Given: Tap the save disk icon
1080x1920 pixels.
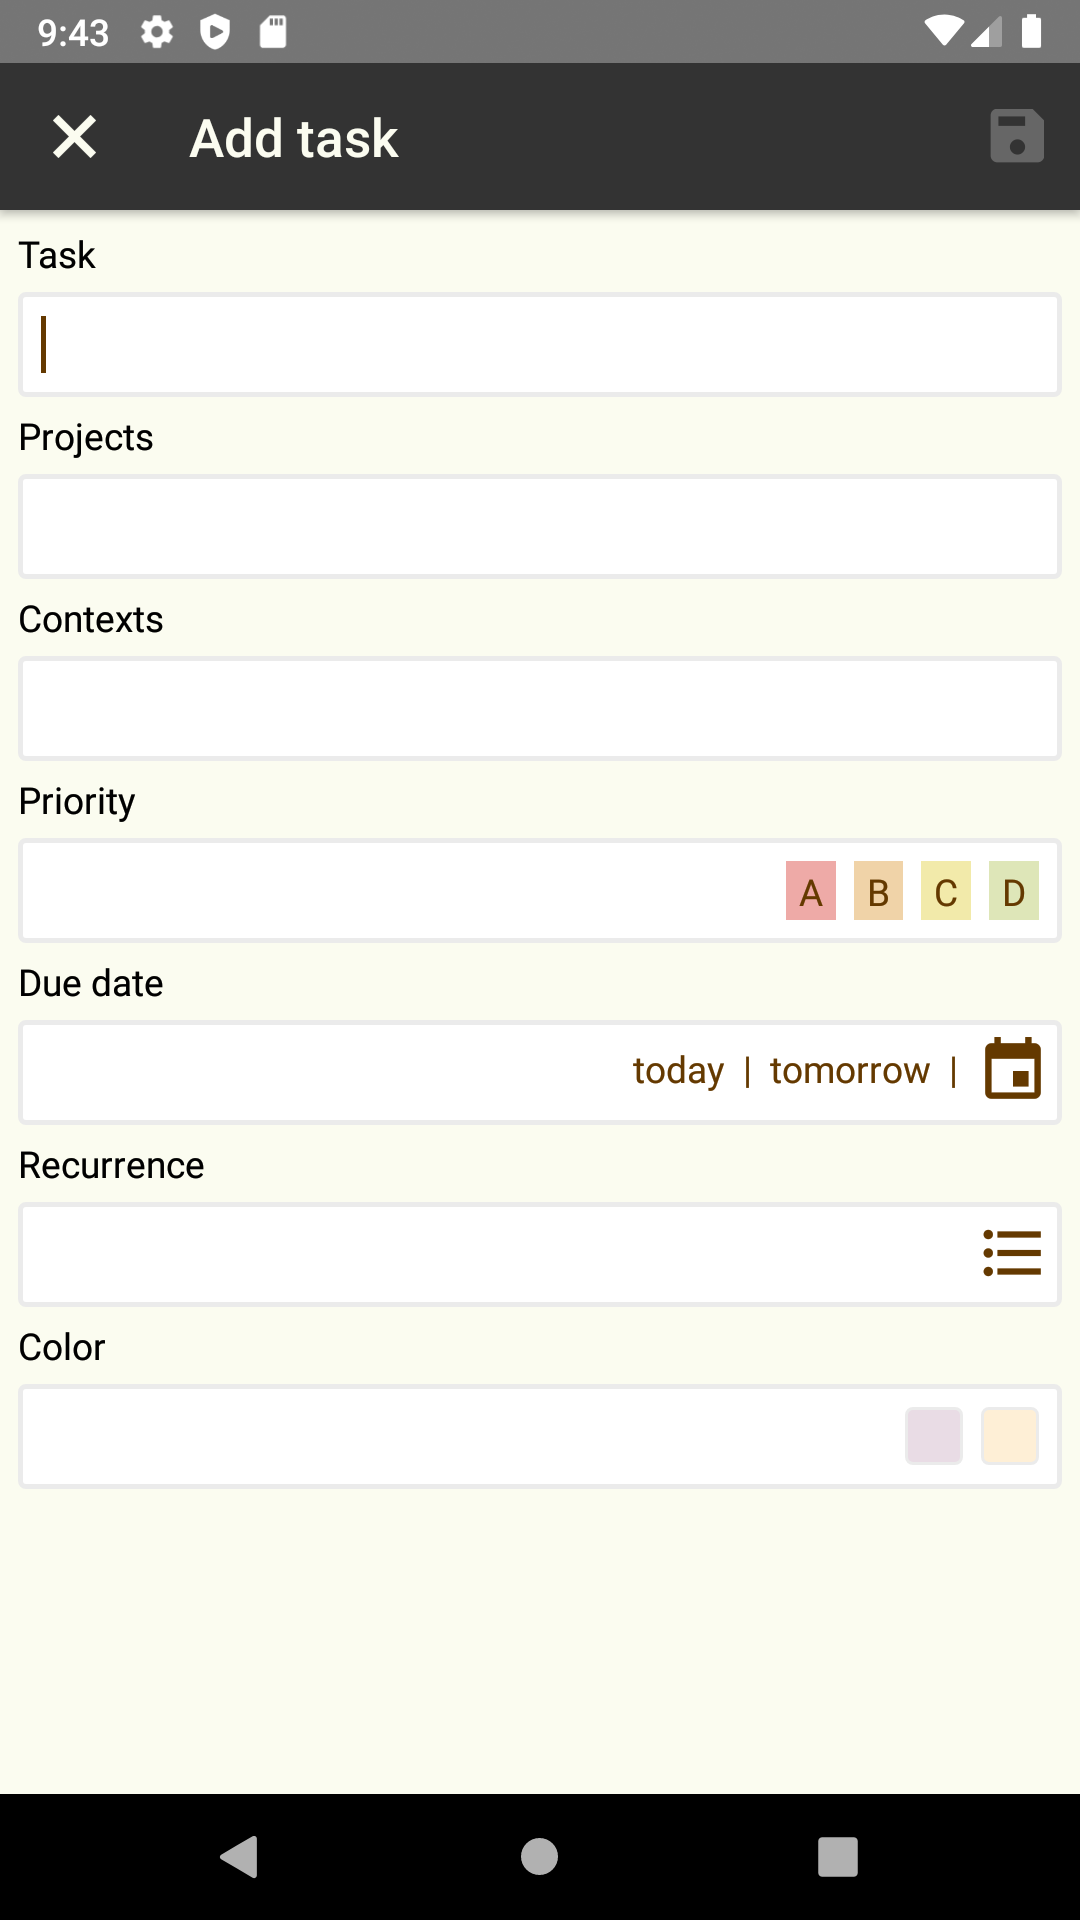Looking at the screenshot, I should point(1017,136).
